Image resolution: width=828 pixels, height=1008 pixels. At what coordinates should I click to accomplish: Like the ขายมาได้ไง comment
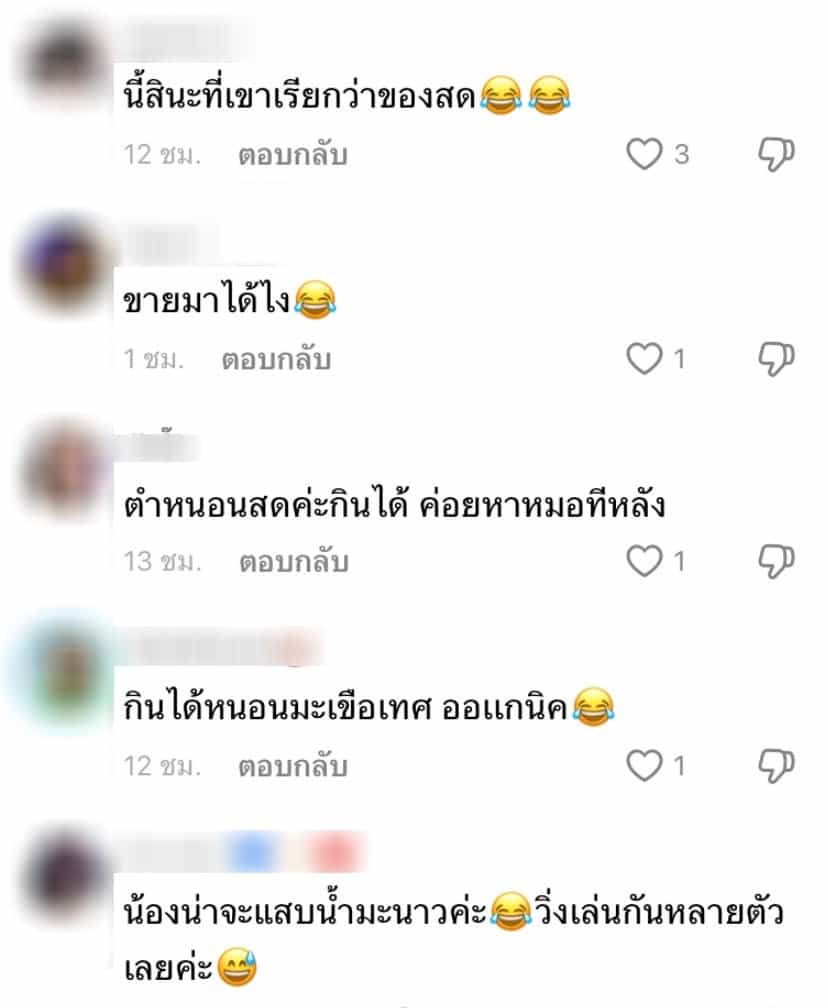[644, 358]
